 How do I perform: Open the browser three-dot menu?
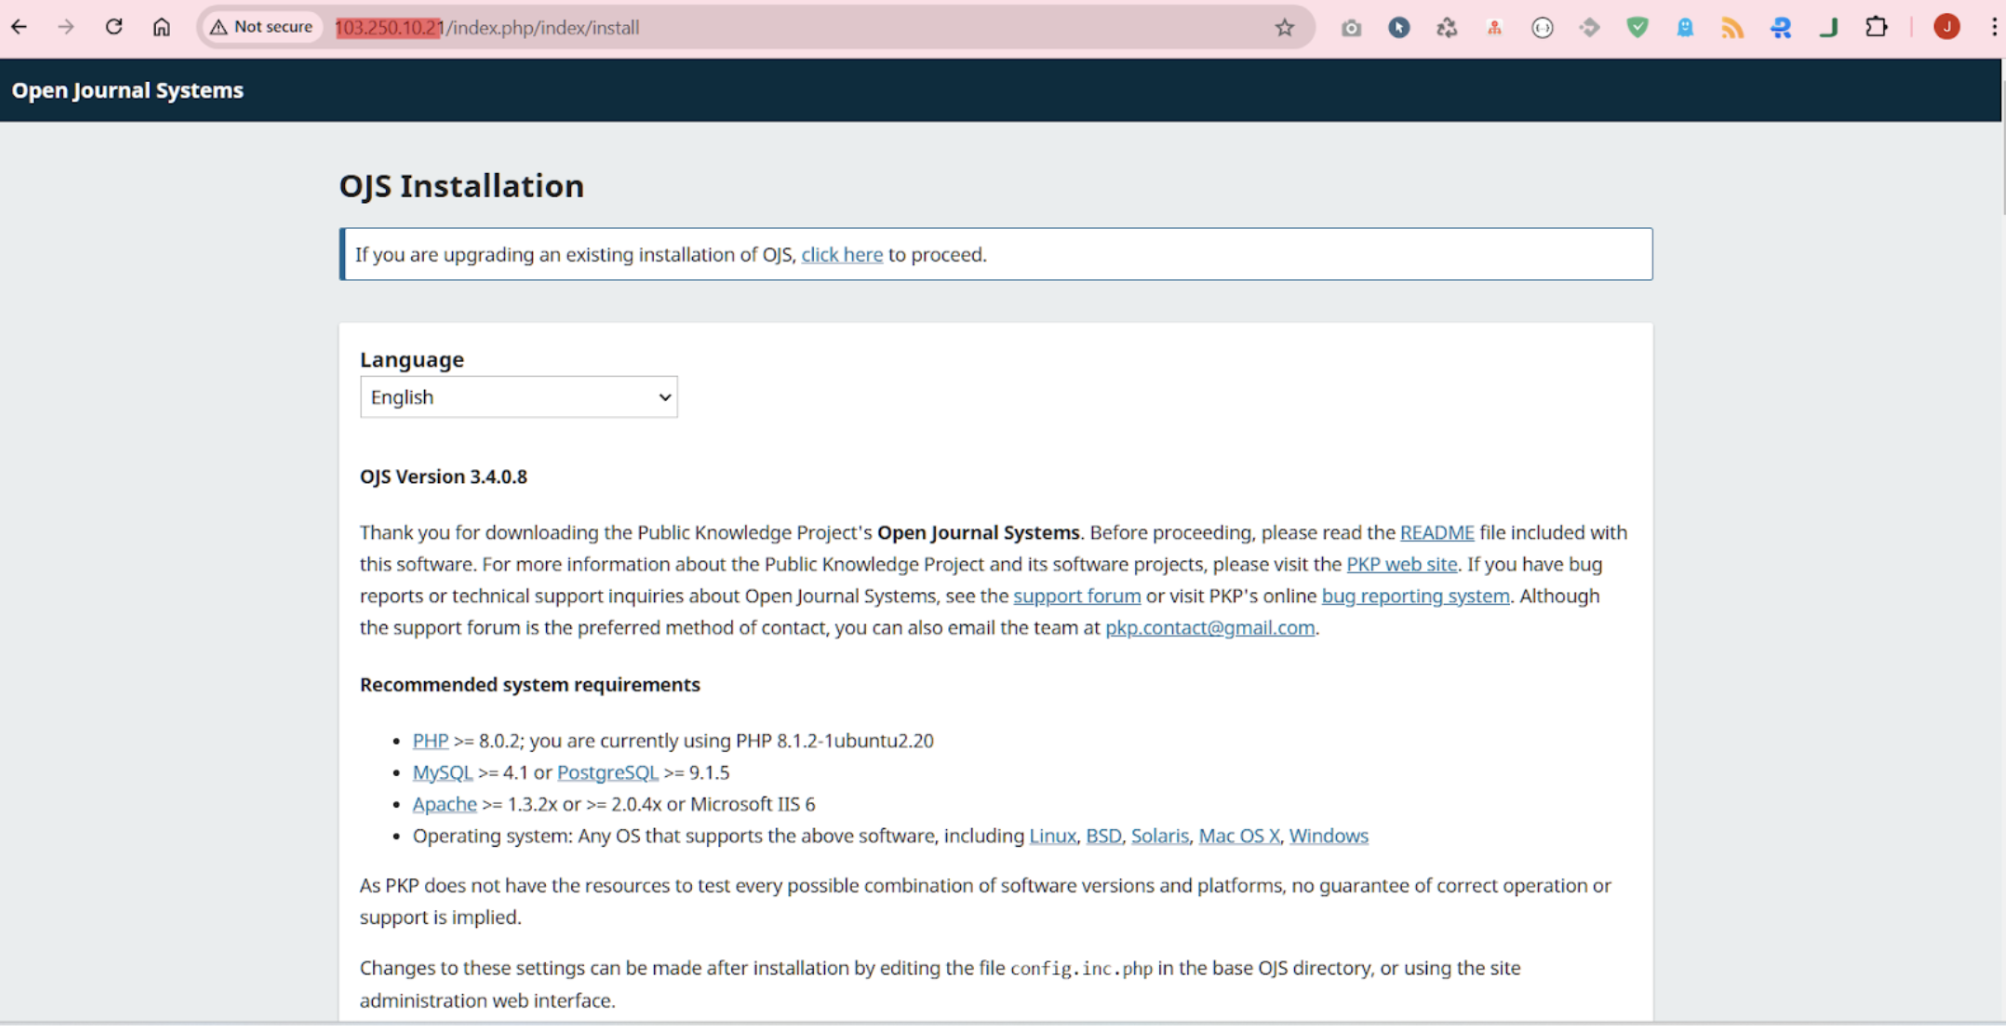point(1993,28)
